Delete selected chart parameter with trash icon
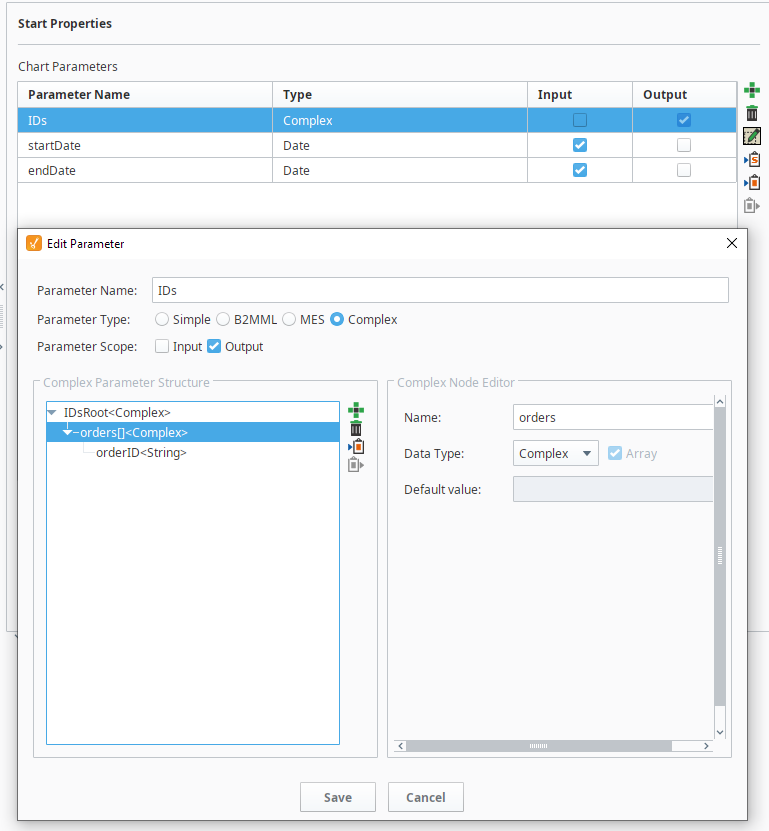Viewport: 769px width, 831px height. [752, 113]
